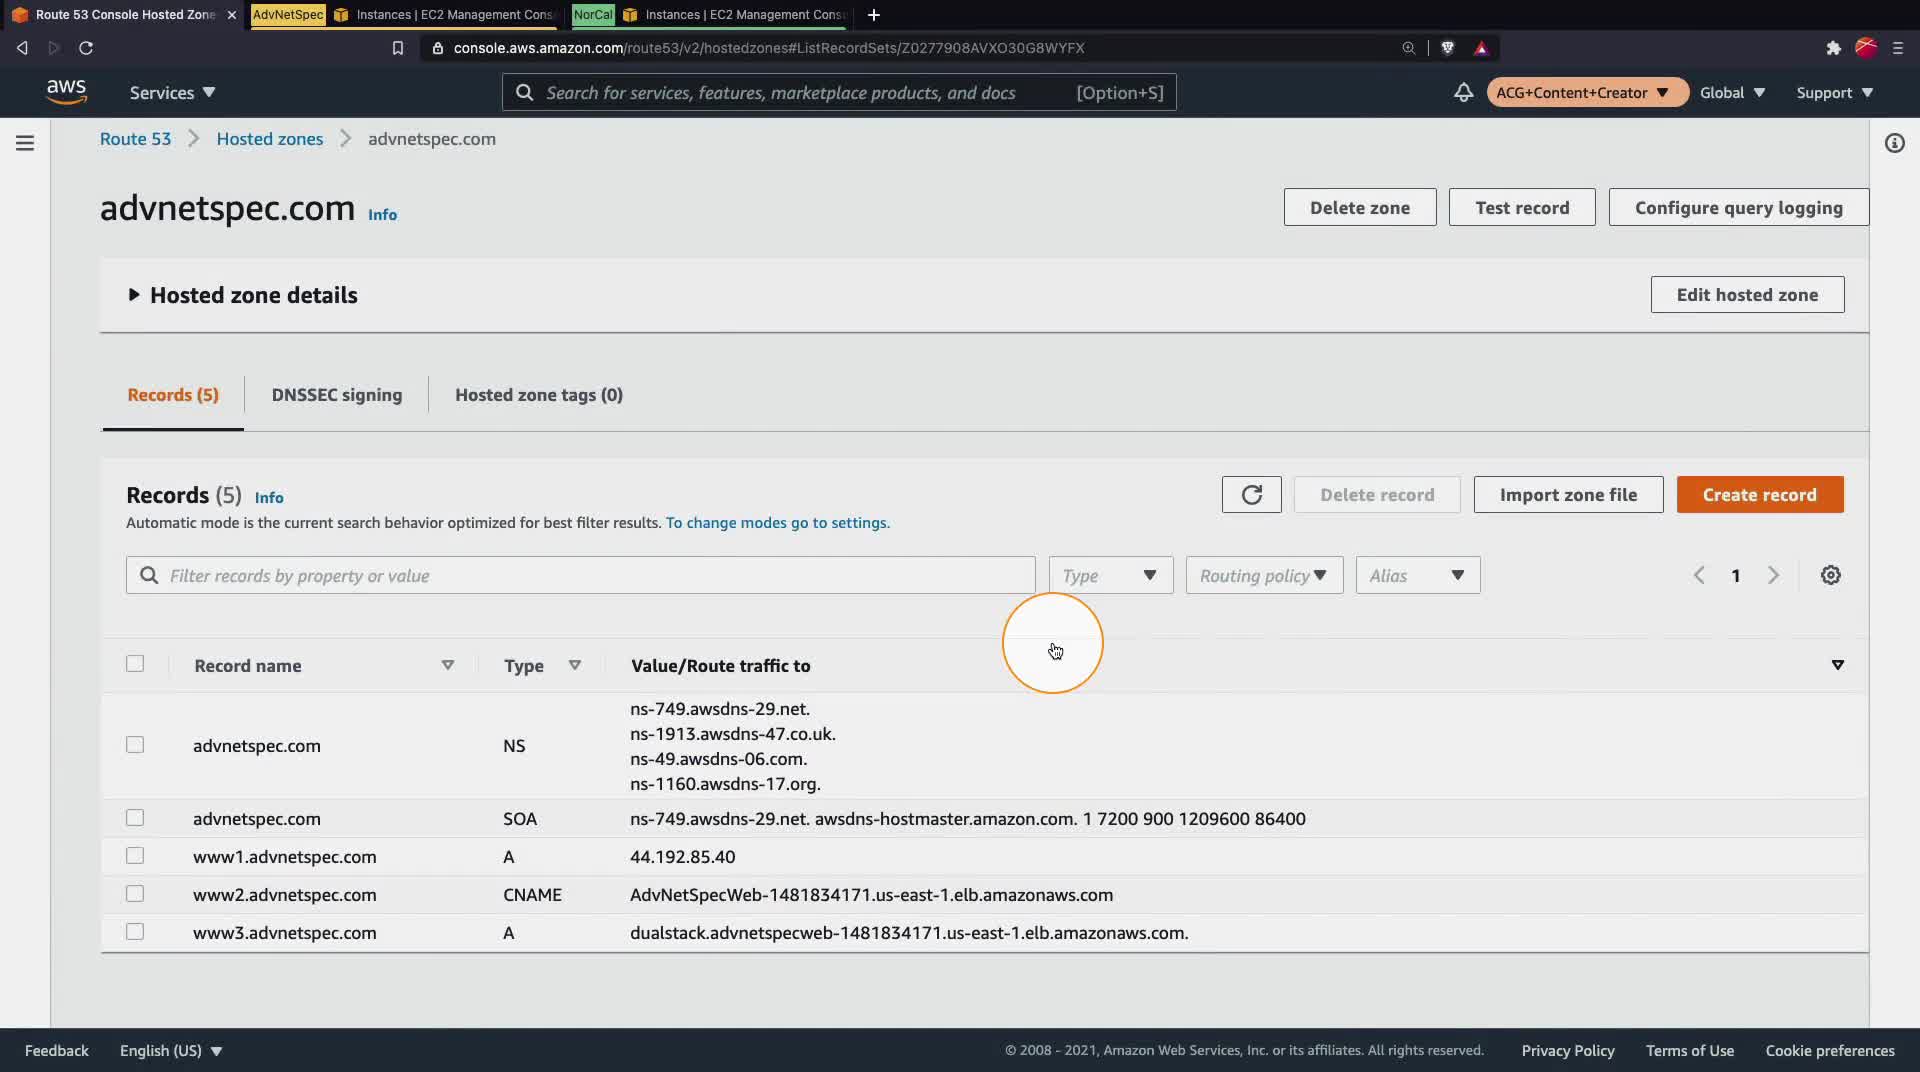Open the ACG+Content+Creator account menu
1920x1072 pixels.
pyautogui.click(x=1587, y=92)
